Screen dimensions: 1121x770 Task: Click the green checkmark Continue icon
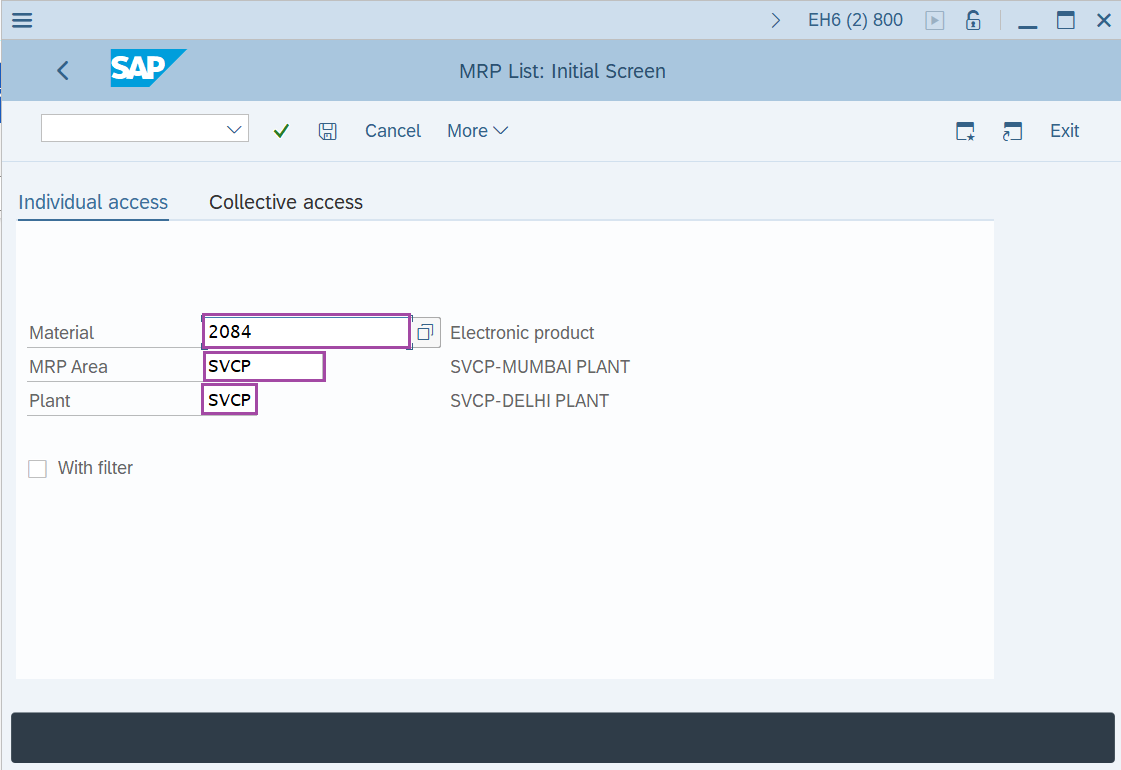point(281,130)
